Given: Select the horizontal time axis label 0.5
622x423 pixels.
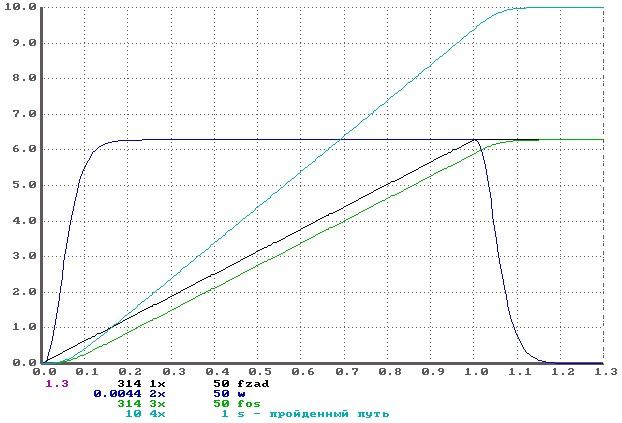Looking at the screenshot, I should (260, 372).
